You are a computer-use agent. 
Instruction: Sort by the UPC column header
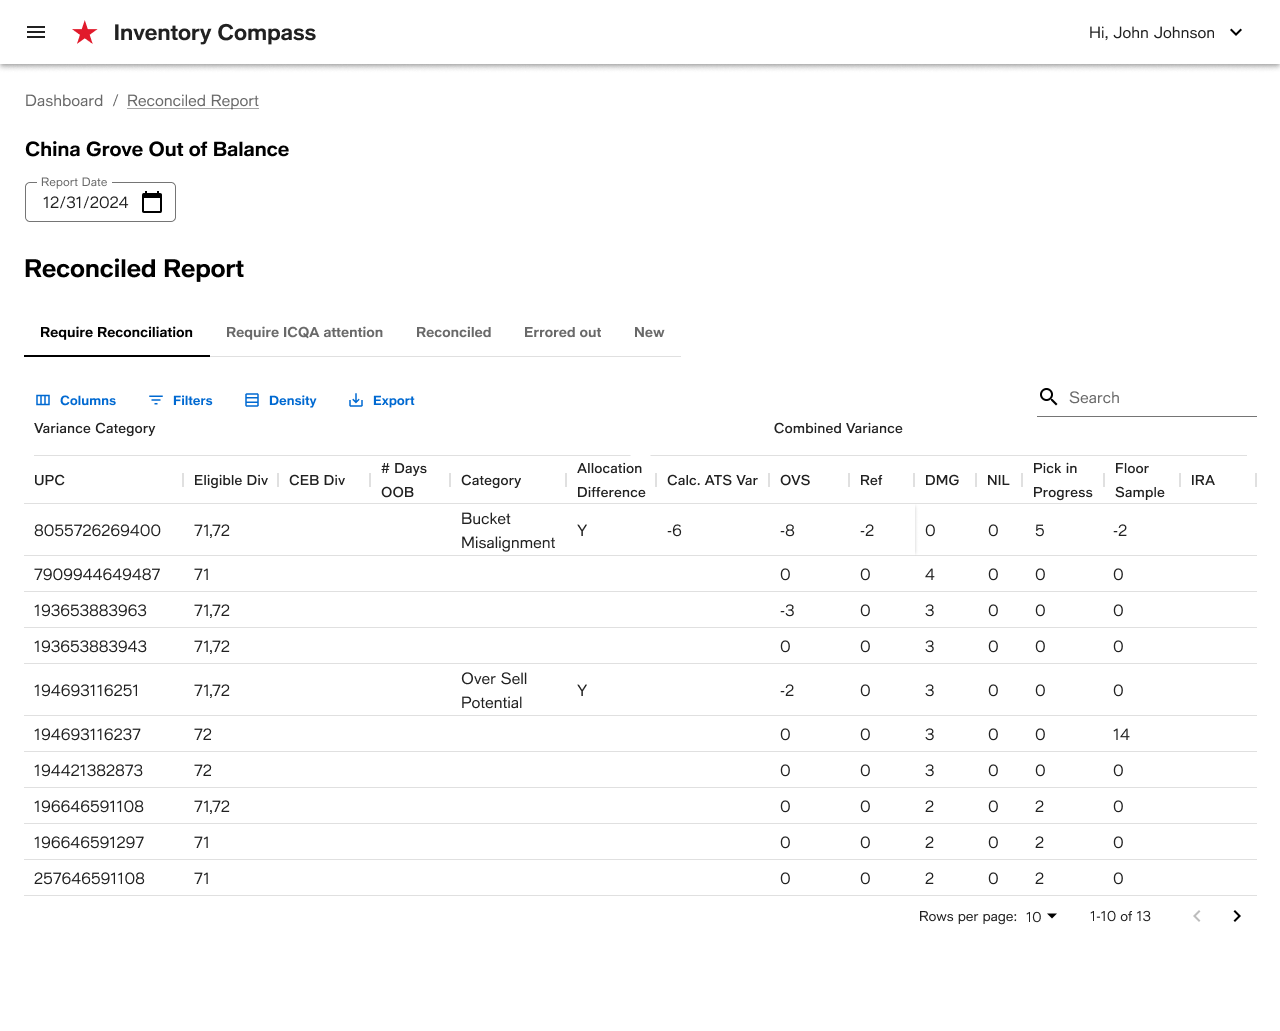click(x=49, y=480)
